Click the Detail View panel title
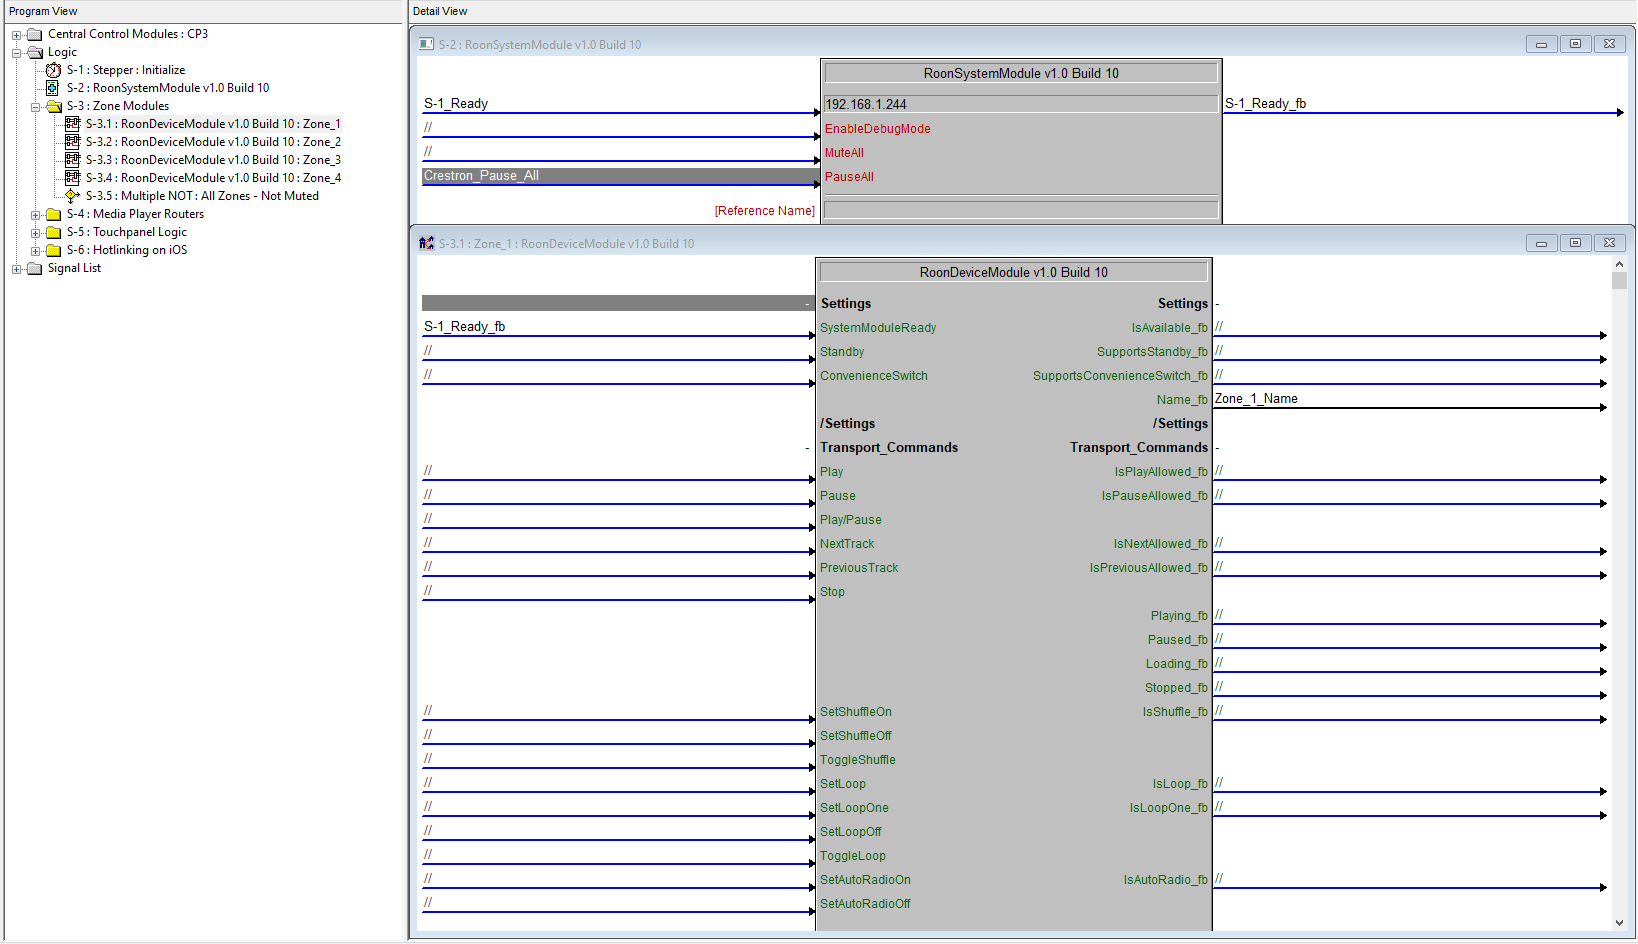 click(440, 11)
